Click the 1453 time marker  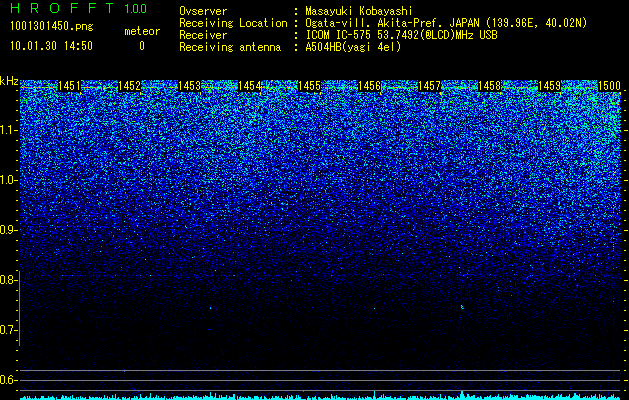click(189, 86)
